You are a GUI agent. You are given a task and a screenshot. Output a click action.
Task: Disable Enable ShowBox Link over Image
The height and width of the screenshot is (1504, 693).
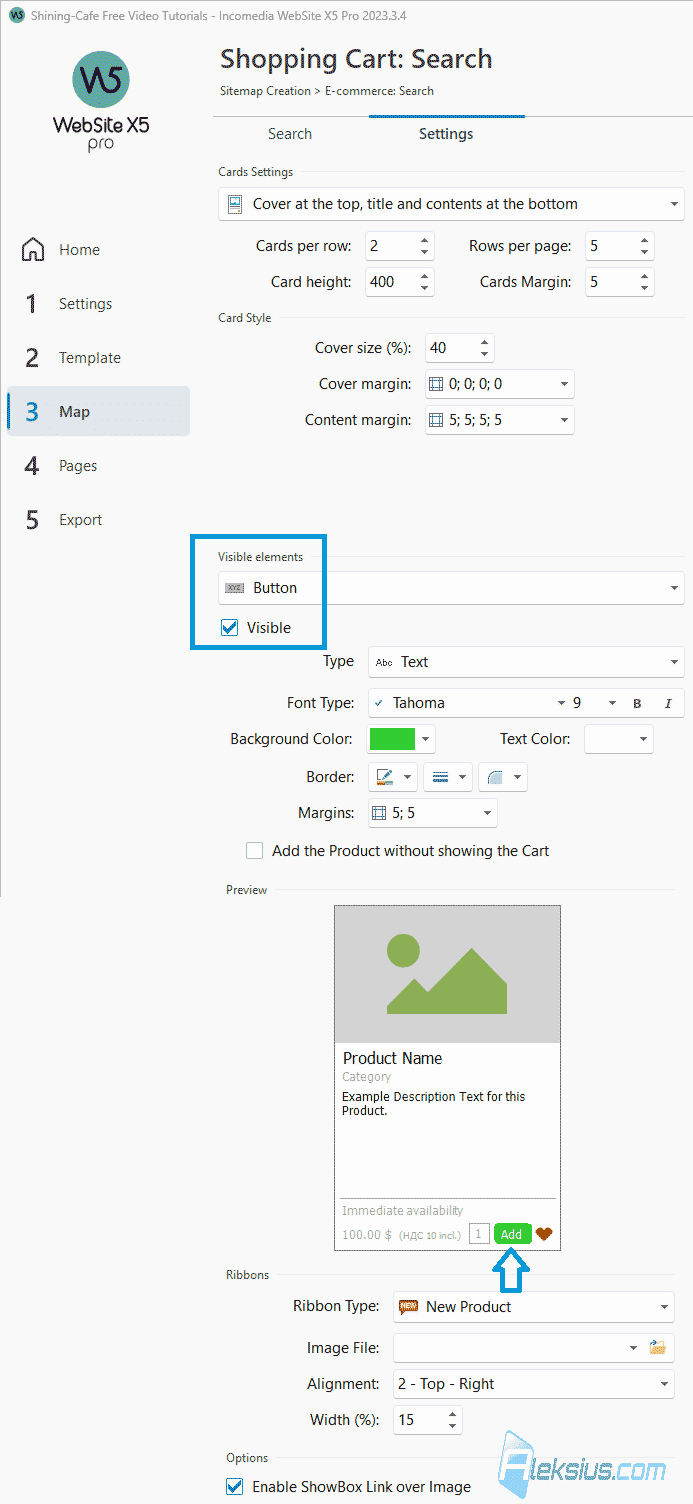tap(235, 1487)
